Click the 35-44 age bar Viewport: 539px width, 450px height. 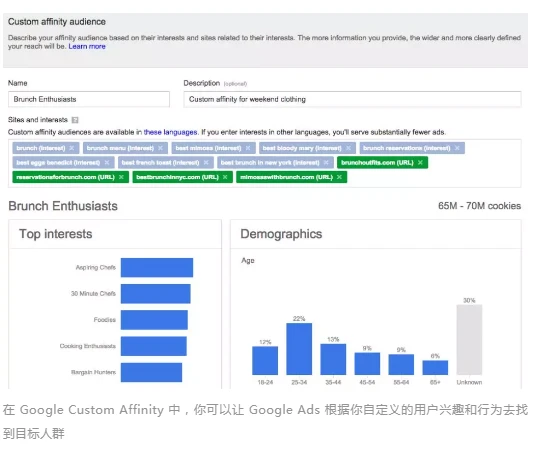tap(333, 359)
